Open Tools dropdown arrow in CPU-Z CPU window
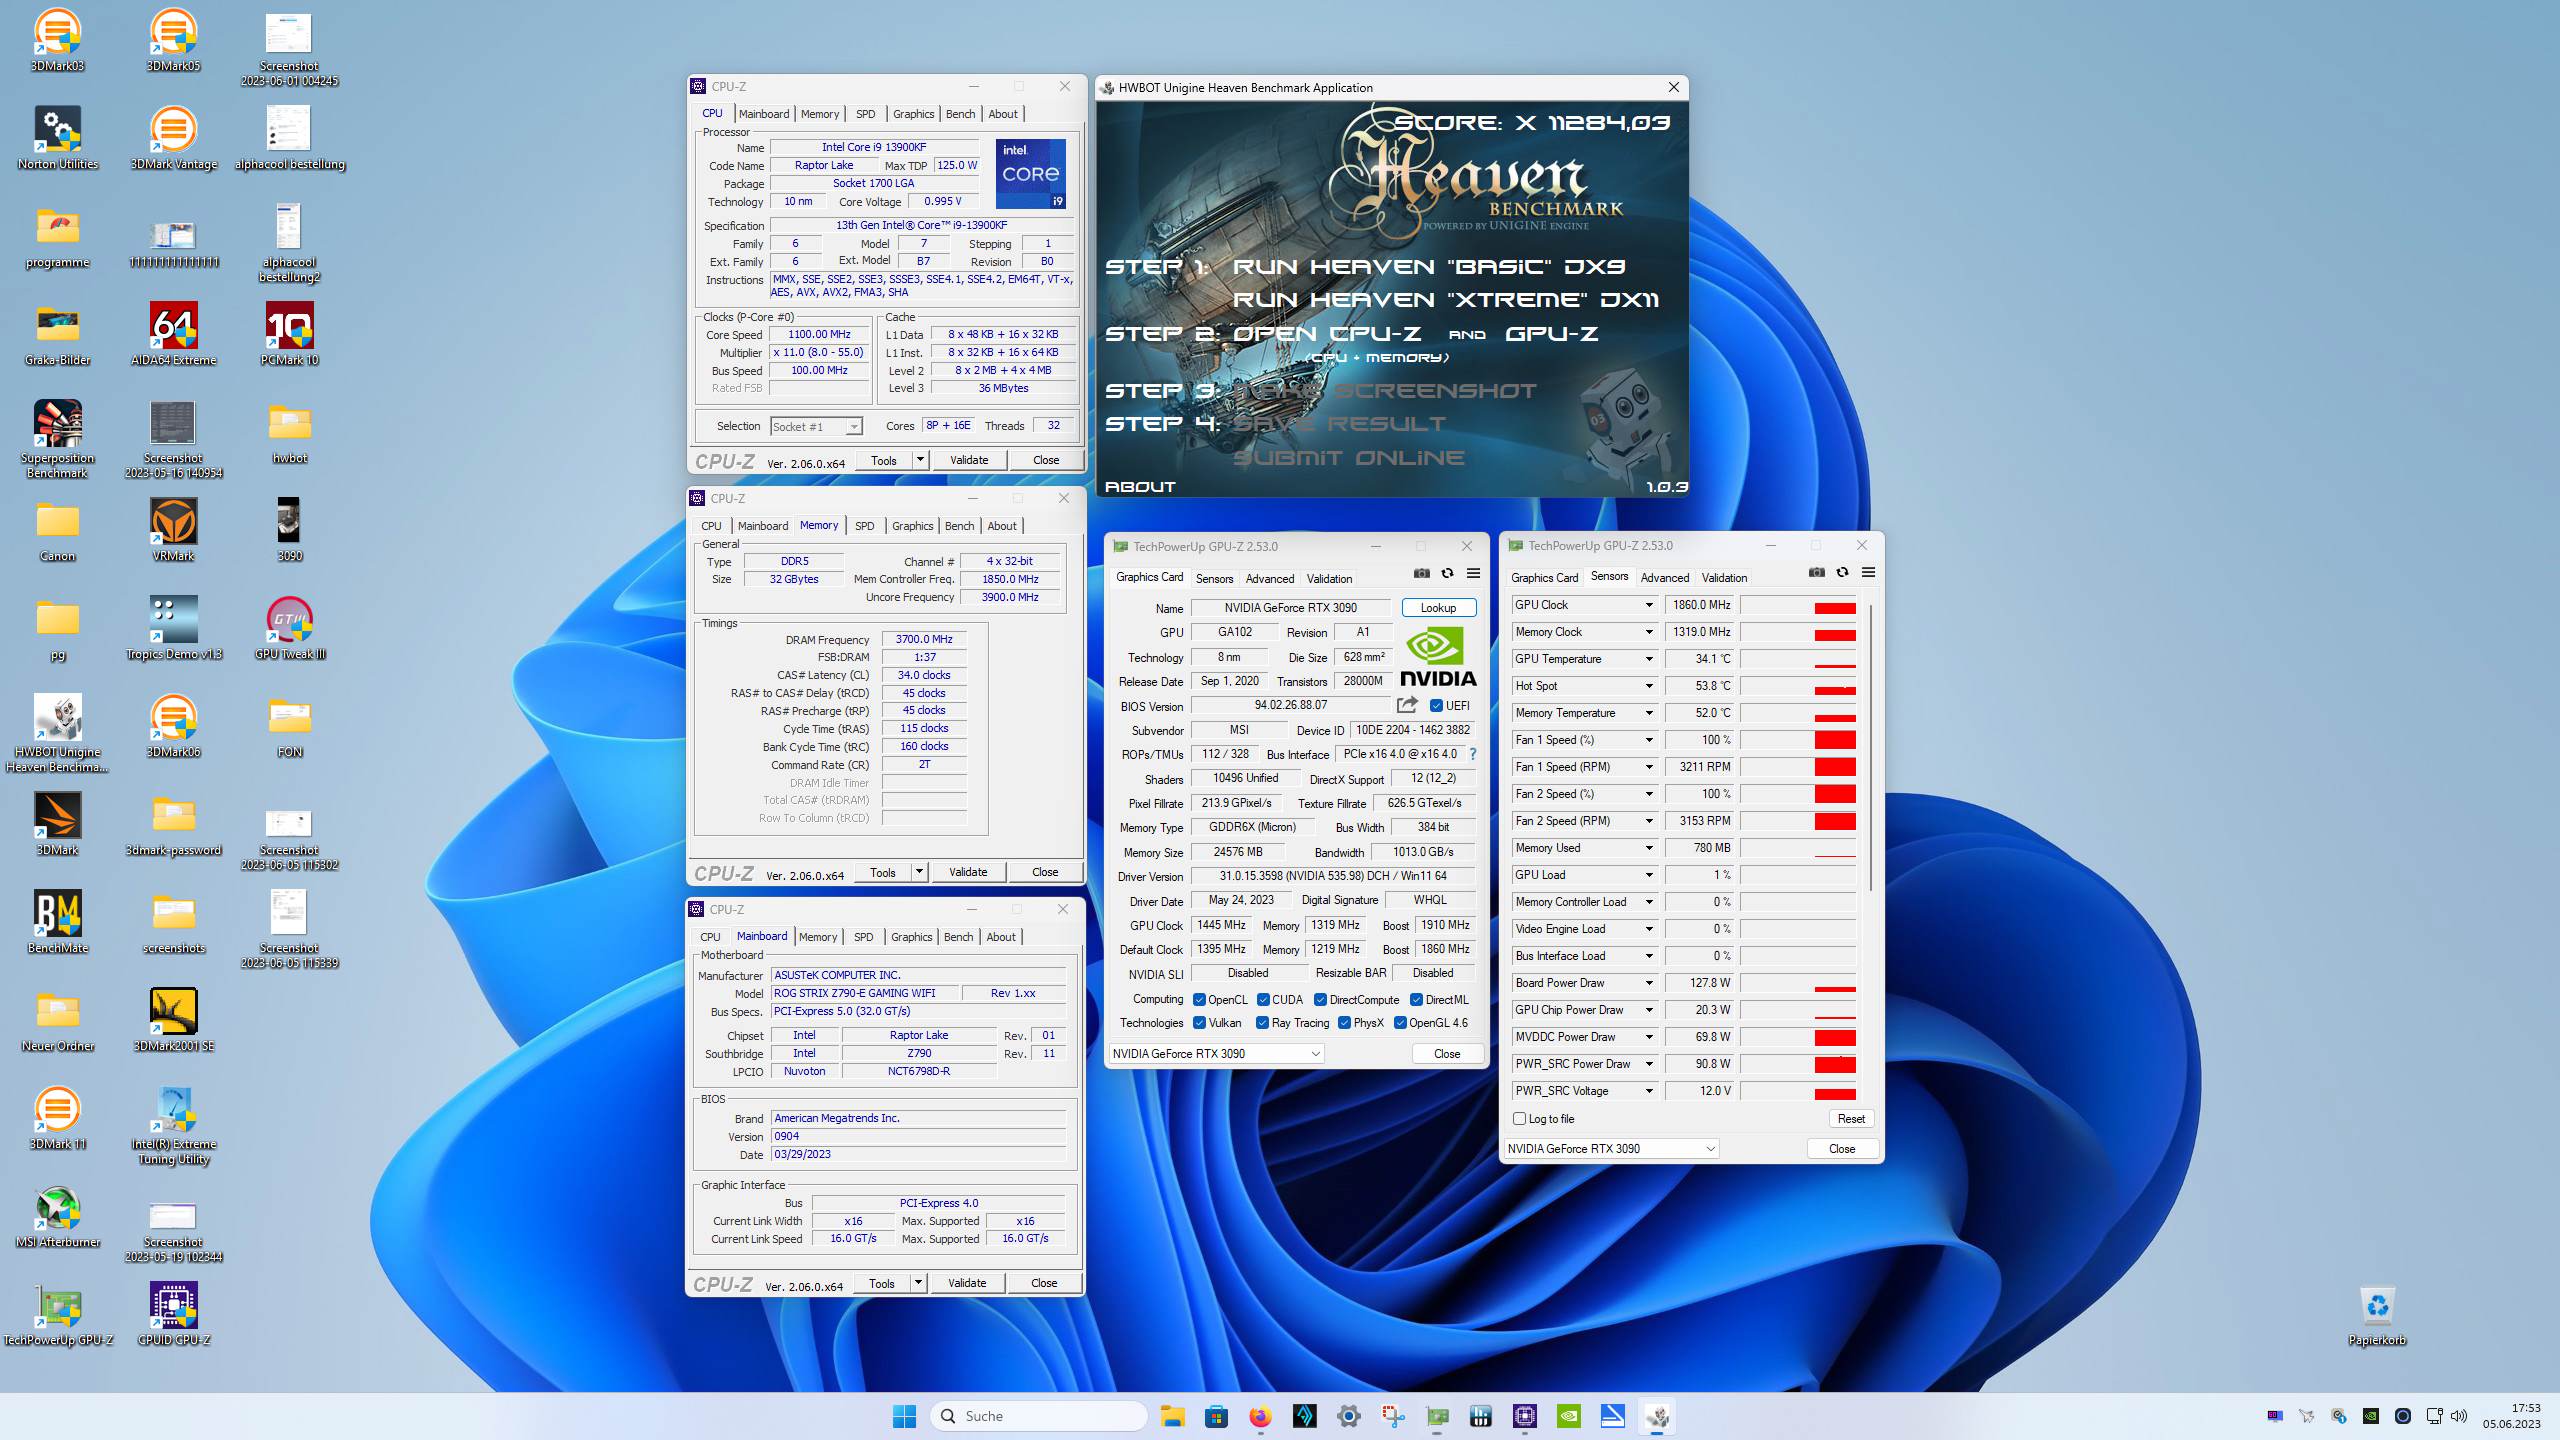 click(920, 460)
